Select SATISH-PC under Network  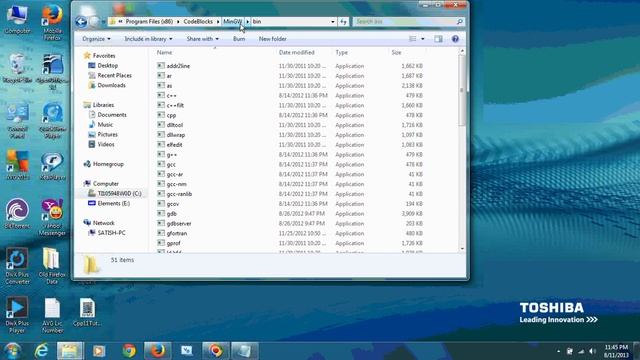point(111,233)
